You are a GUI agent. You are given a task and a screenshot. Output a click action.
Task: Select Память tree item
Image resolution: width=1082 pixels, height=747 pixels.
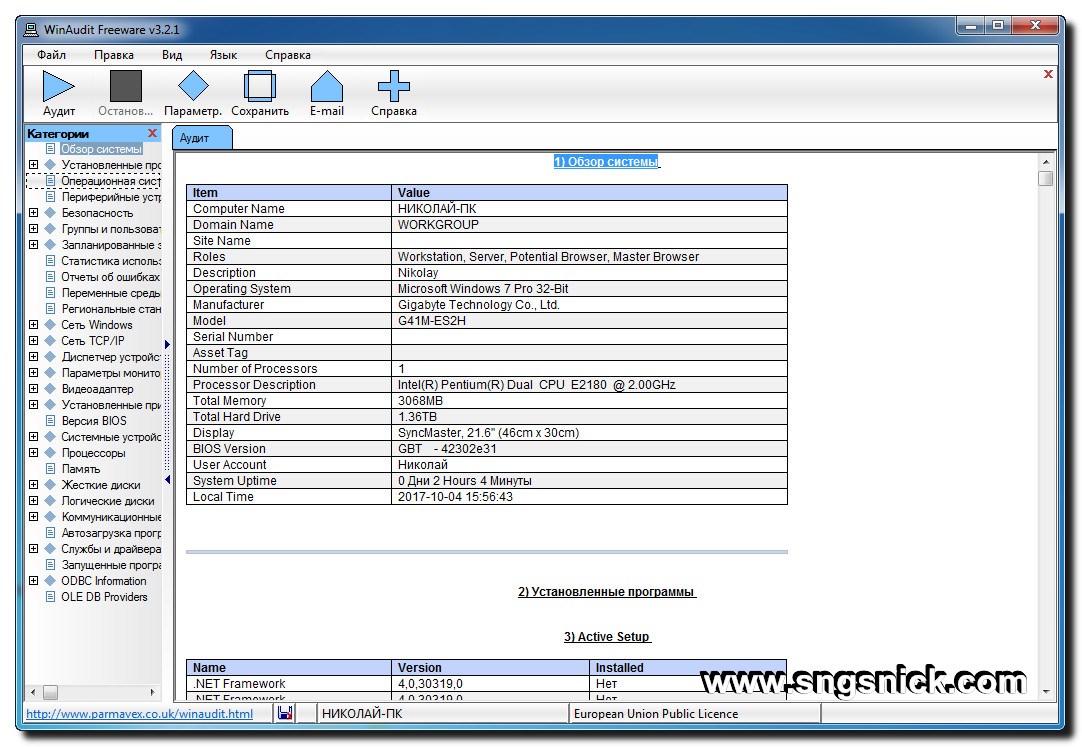81,468
